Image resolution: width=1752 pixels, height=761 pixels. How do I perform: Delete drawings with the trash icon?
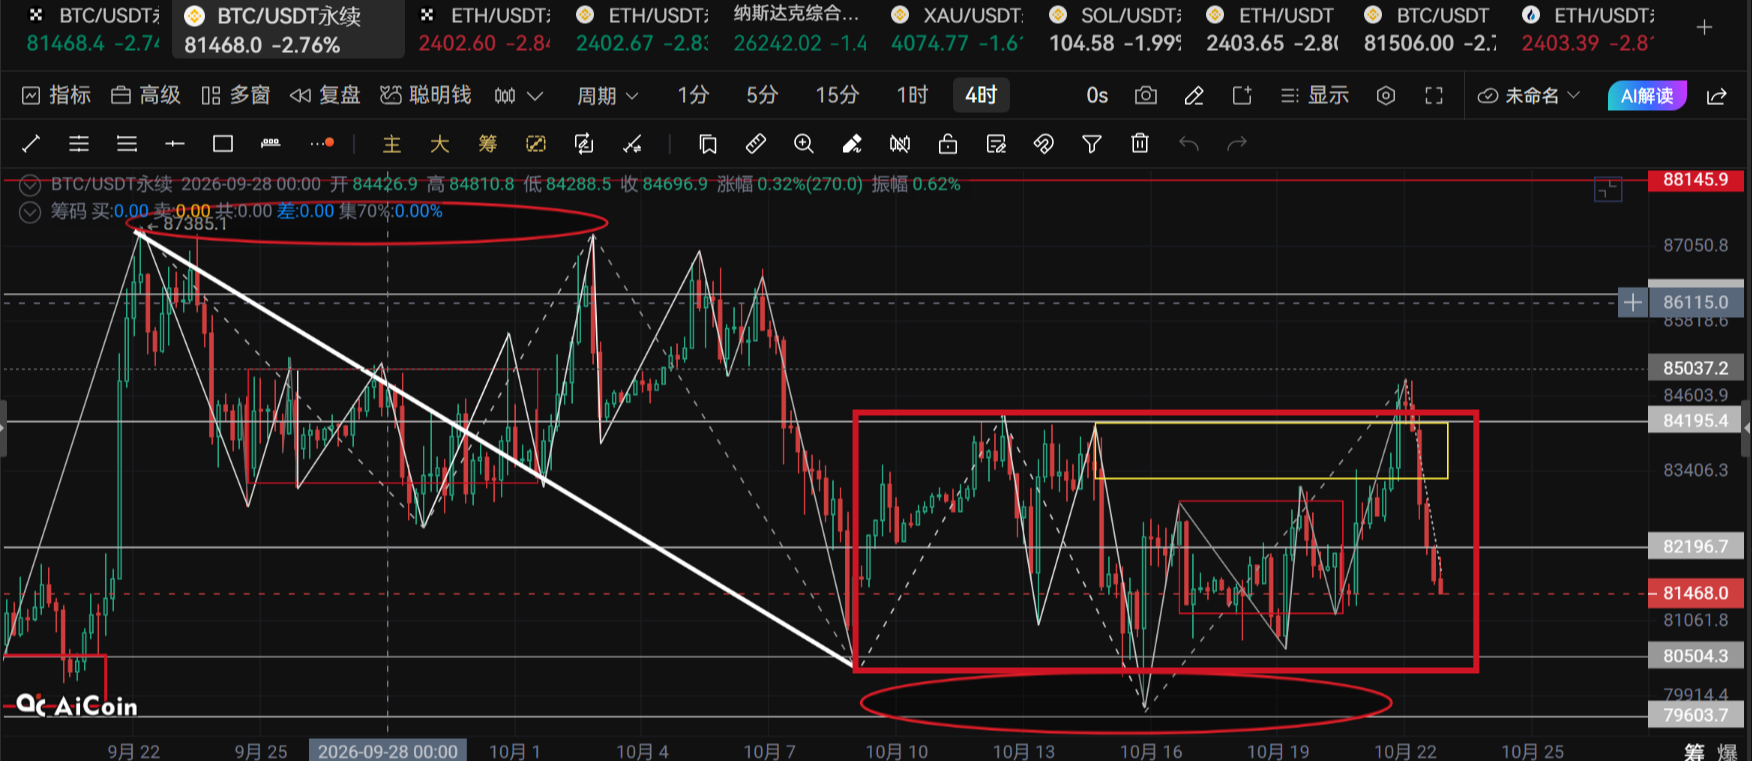click(x=1140, y=144)
